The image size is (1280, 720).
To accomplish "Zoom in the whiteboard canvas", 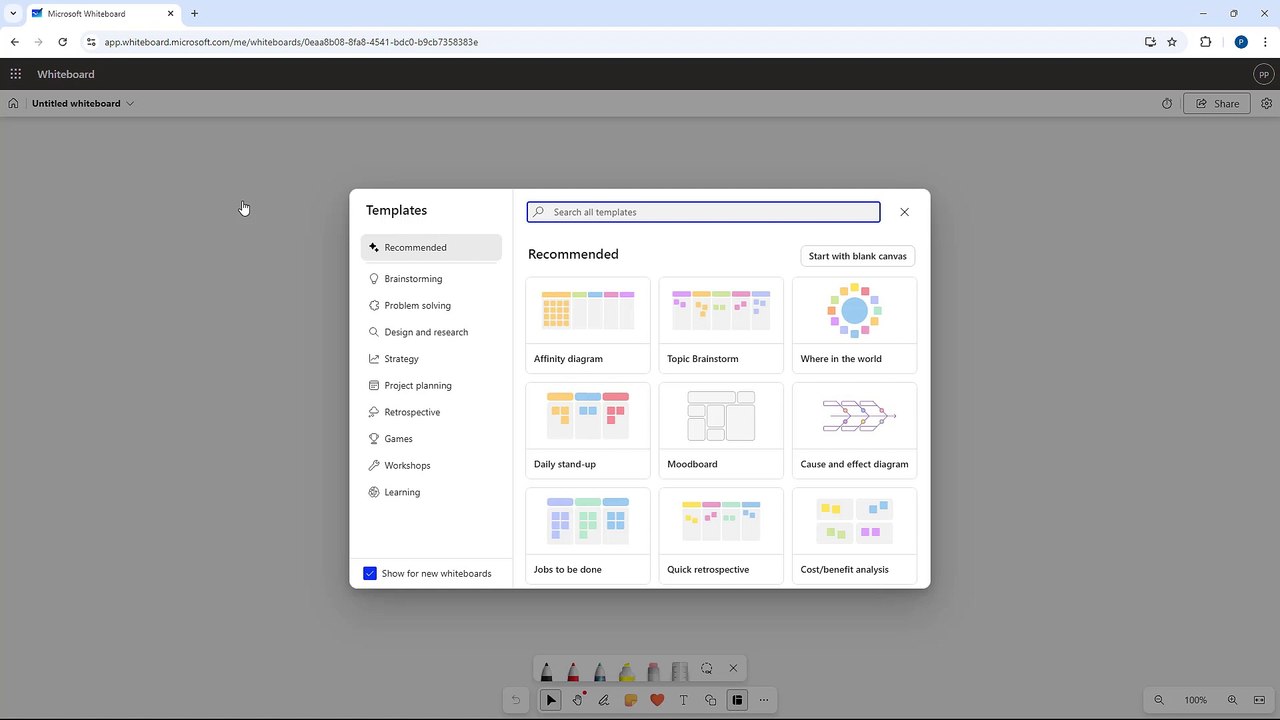I will 1233,700.
